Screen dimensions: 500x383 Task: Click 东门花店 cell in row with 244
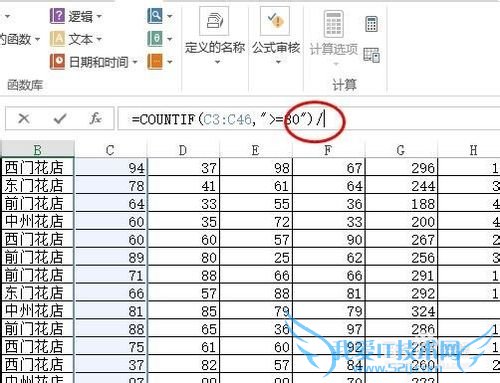pyautogui.click(x=38, y=185)
